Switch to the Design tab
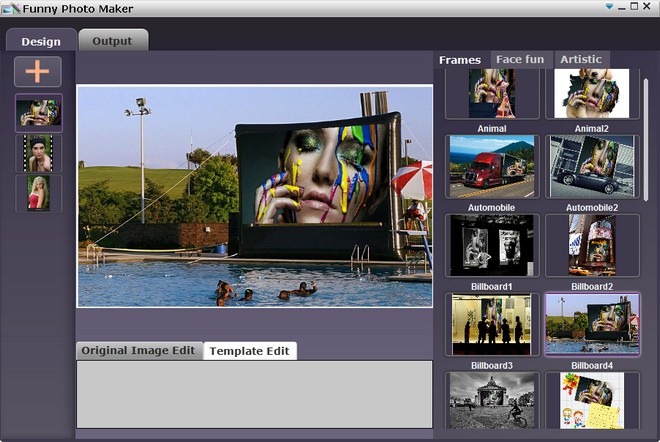This screenshot has height=442, width=660. [x=41, y=41]
